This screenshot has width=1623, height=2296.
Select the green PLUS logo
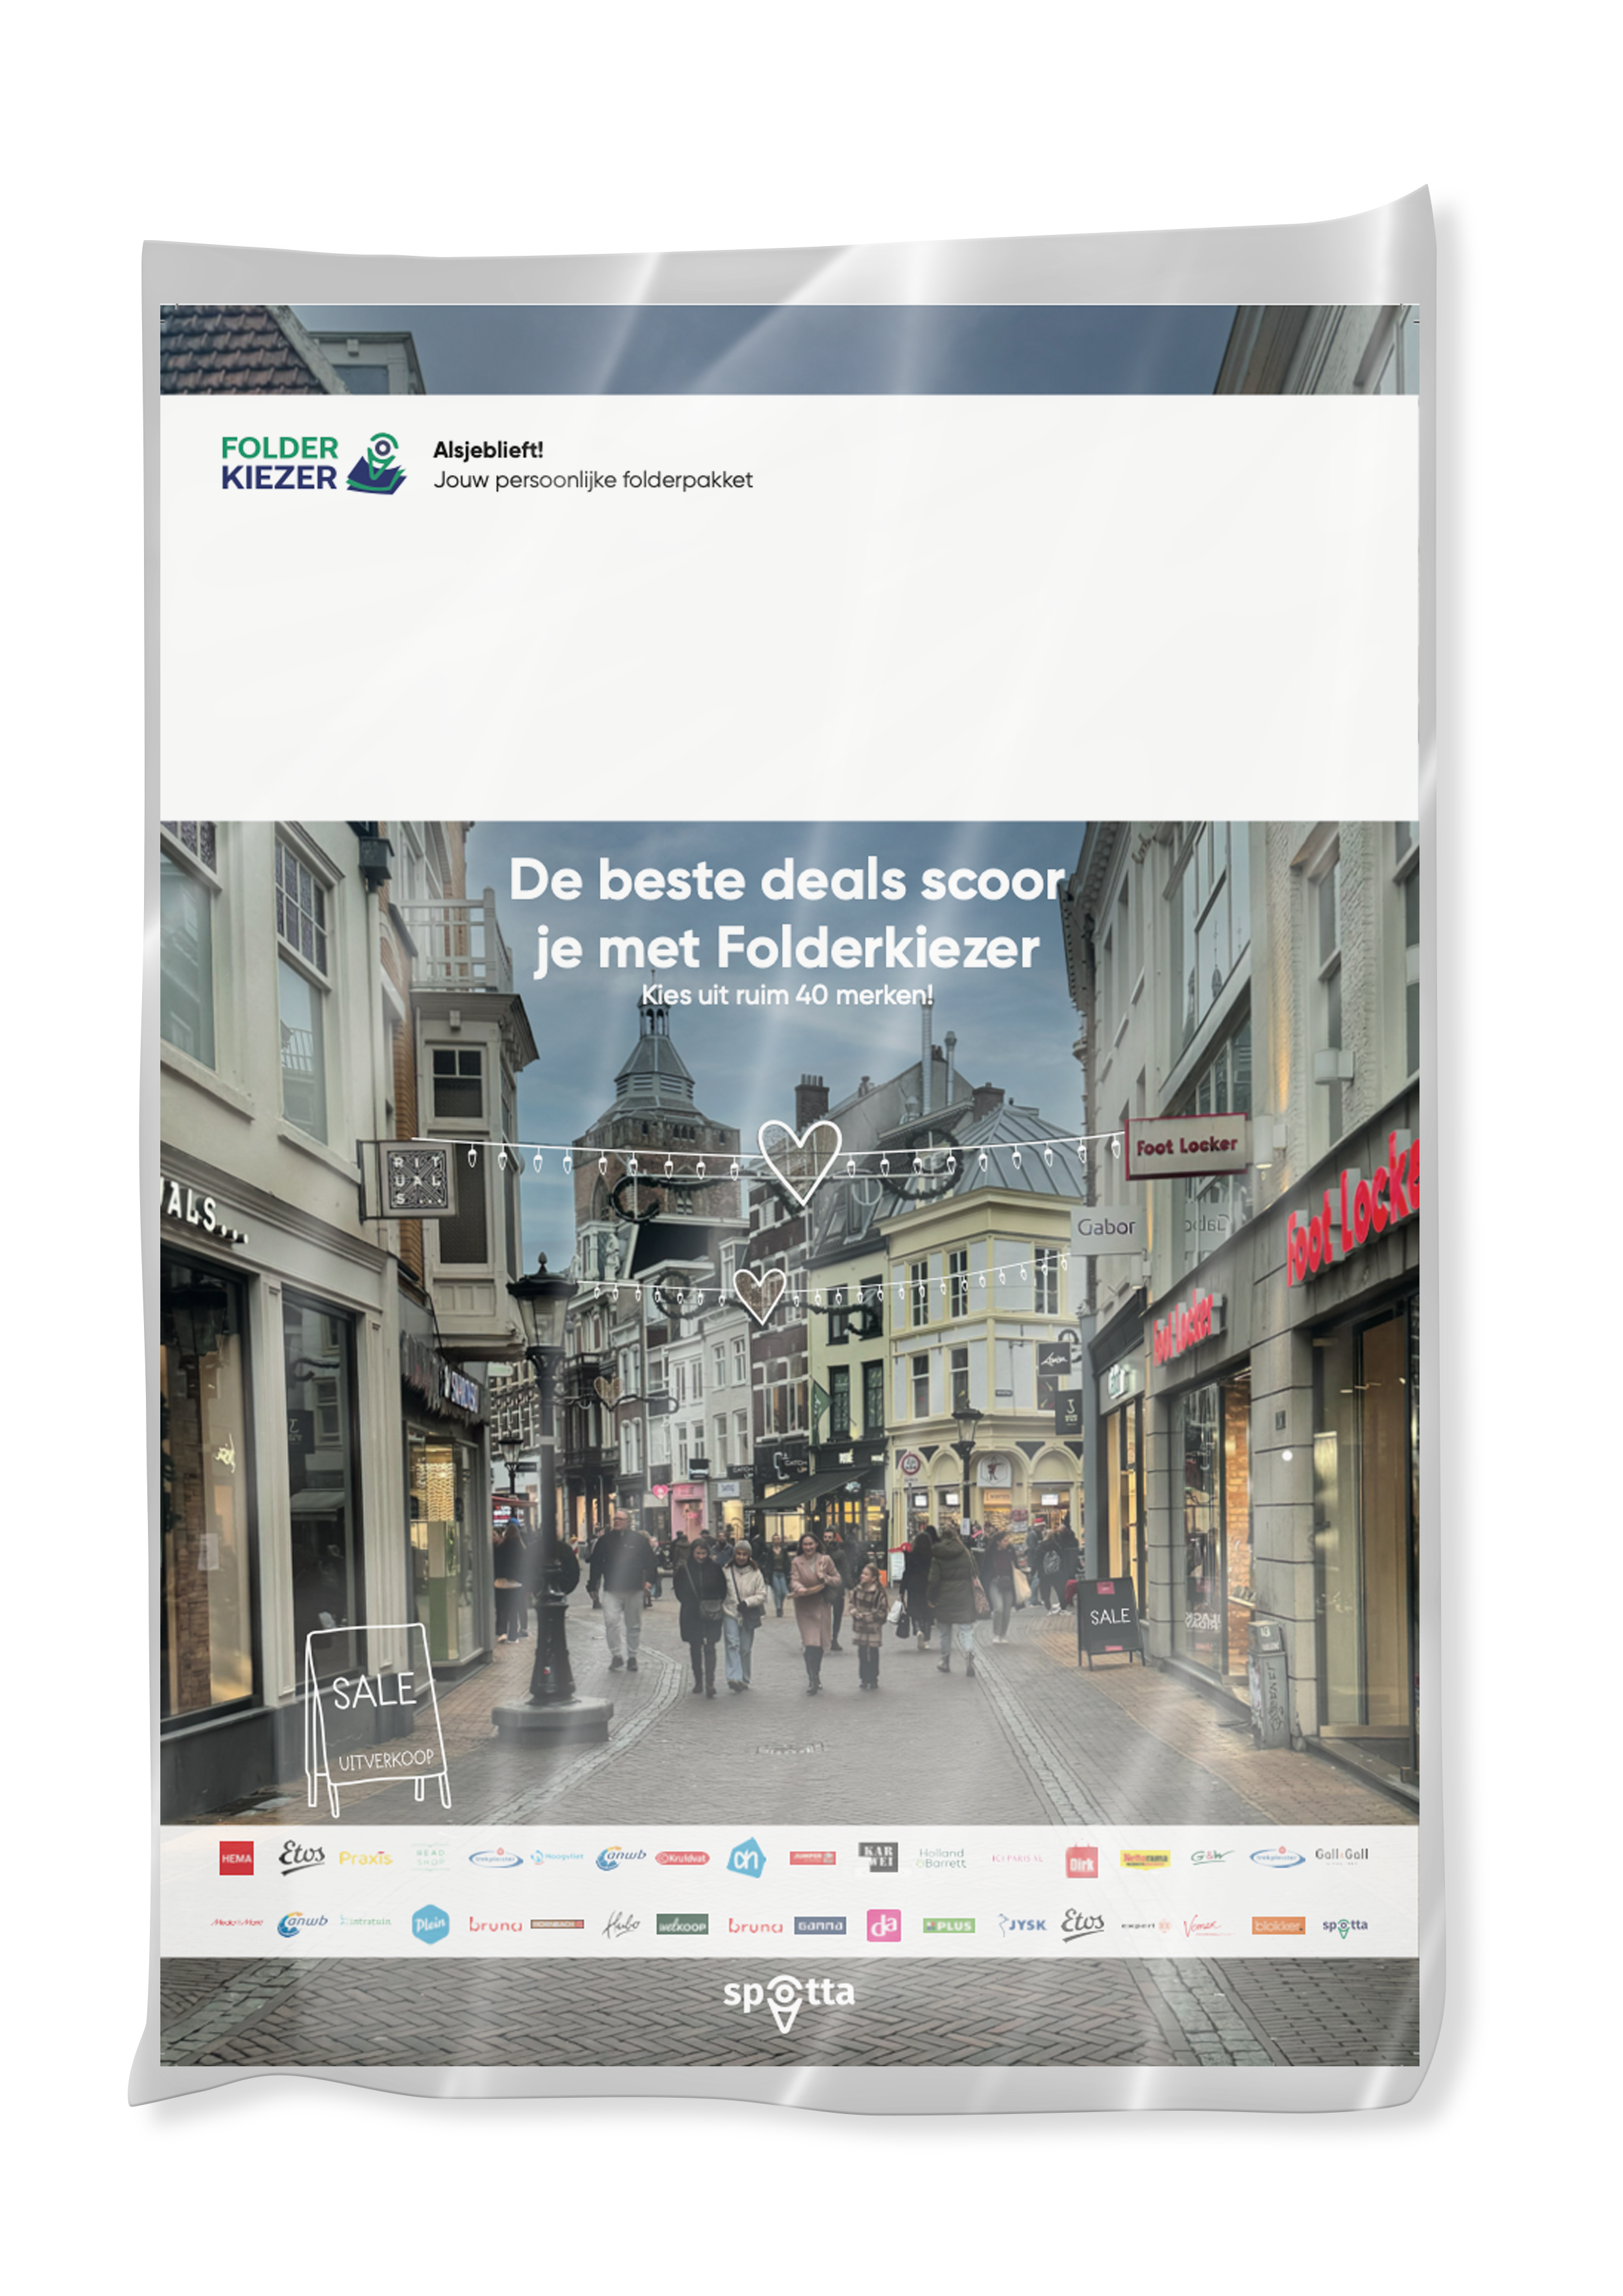click(x=948, y=1925)
